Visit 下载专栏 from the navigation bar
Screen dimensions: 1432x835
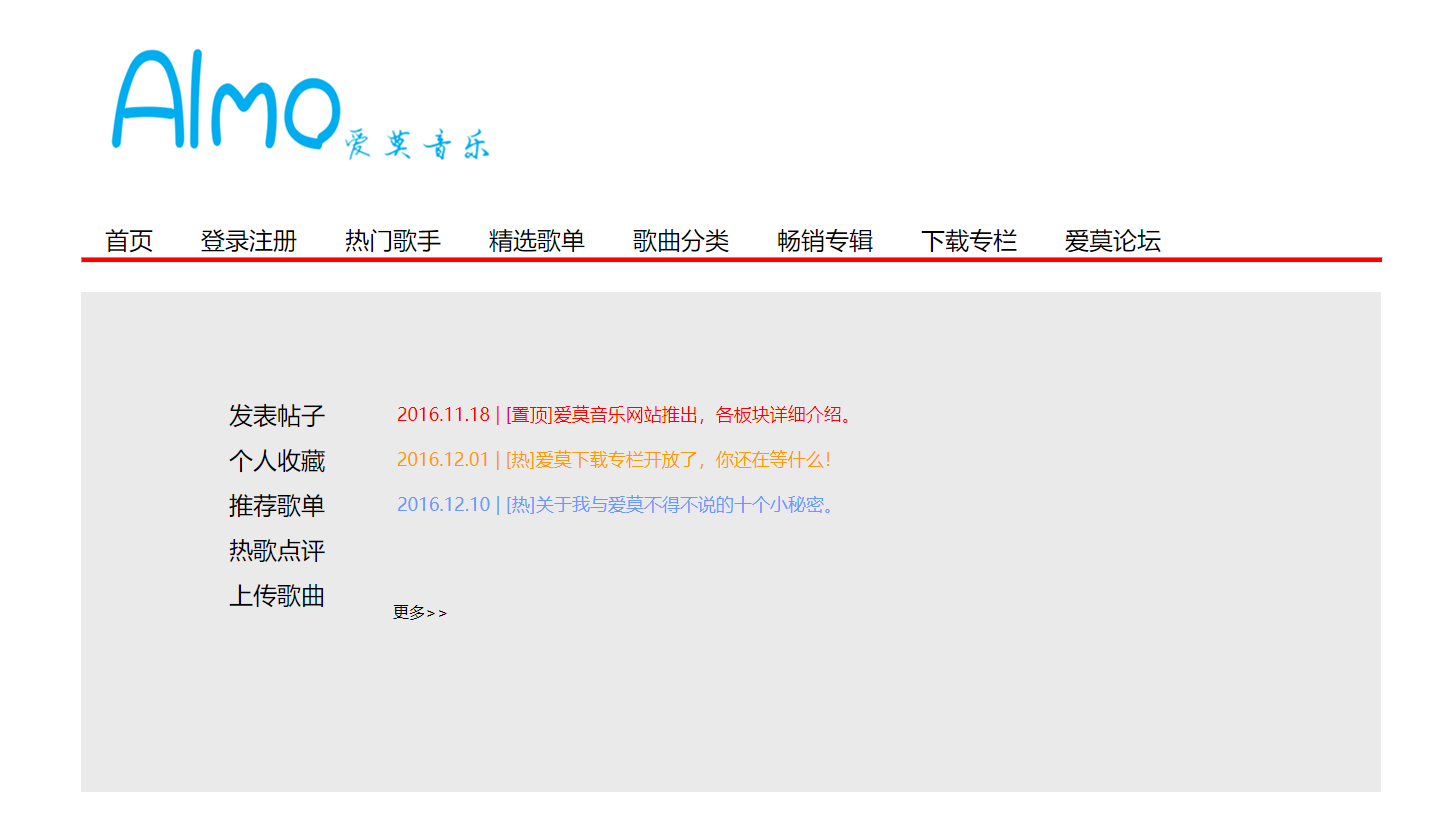pyautogui.click(x=969, y=241)
